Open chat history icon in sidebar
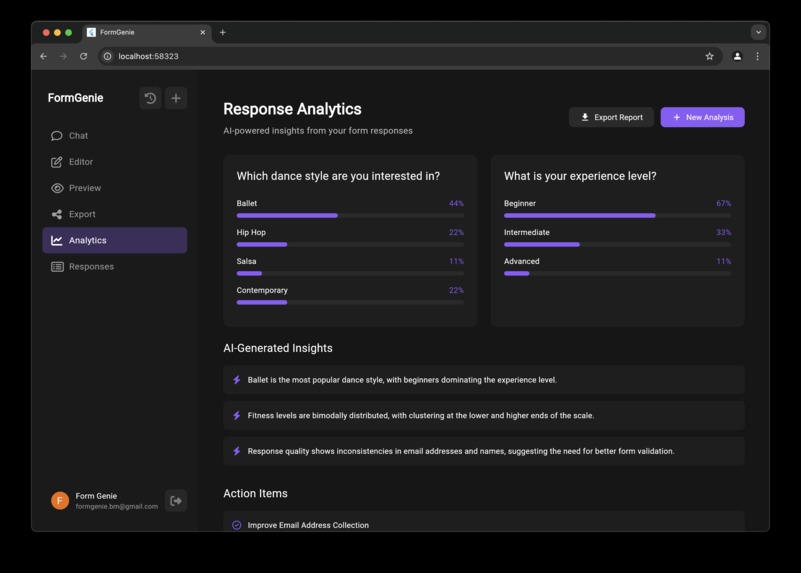The height and width of the screenshot is (573, 801). click(x=150, y=98)
